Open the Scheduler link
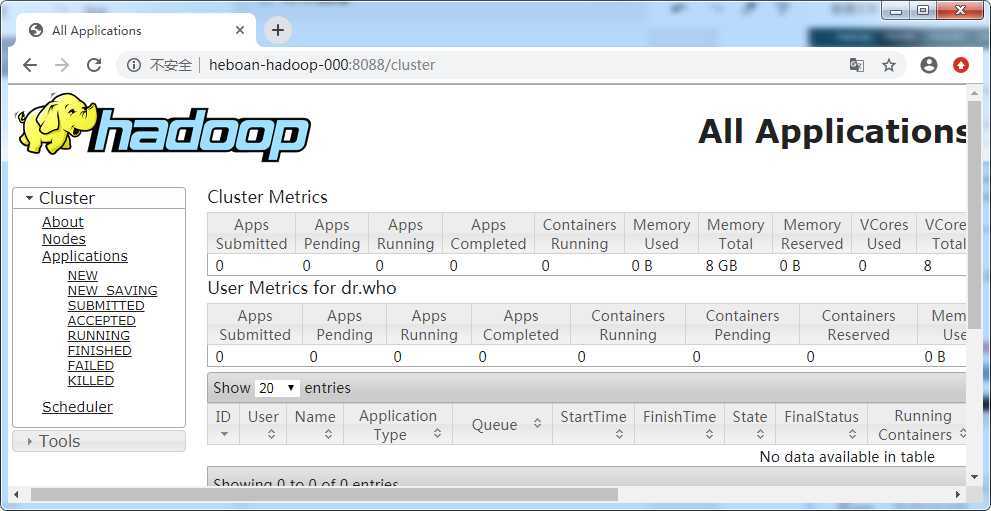 [77, 407]
